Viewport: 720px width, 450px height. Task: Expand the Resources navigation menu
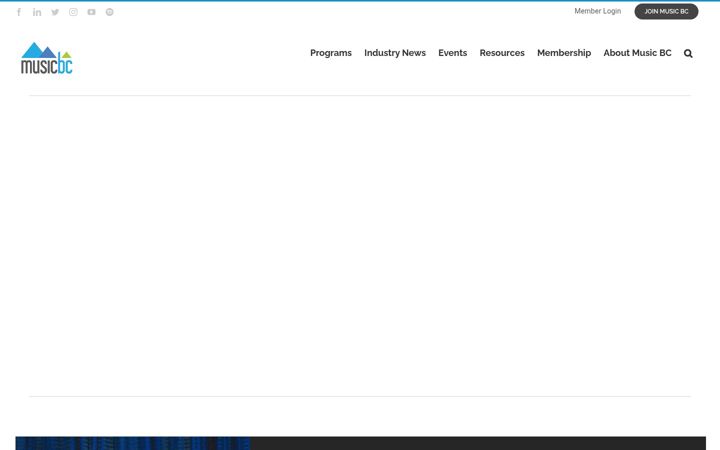click(x=502, y=53)
